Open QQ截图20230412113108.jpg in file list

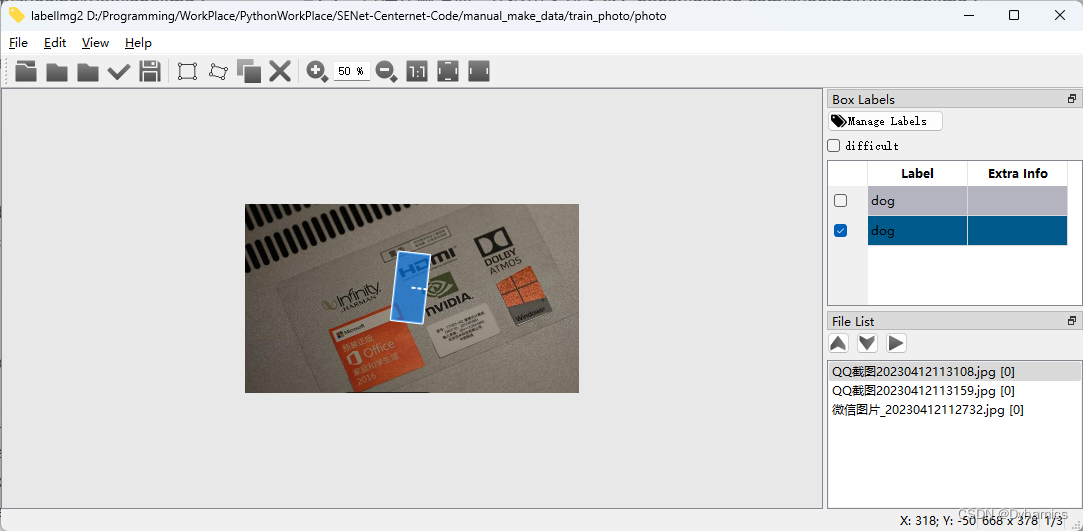(x=955, y=371)
